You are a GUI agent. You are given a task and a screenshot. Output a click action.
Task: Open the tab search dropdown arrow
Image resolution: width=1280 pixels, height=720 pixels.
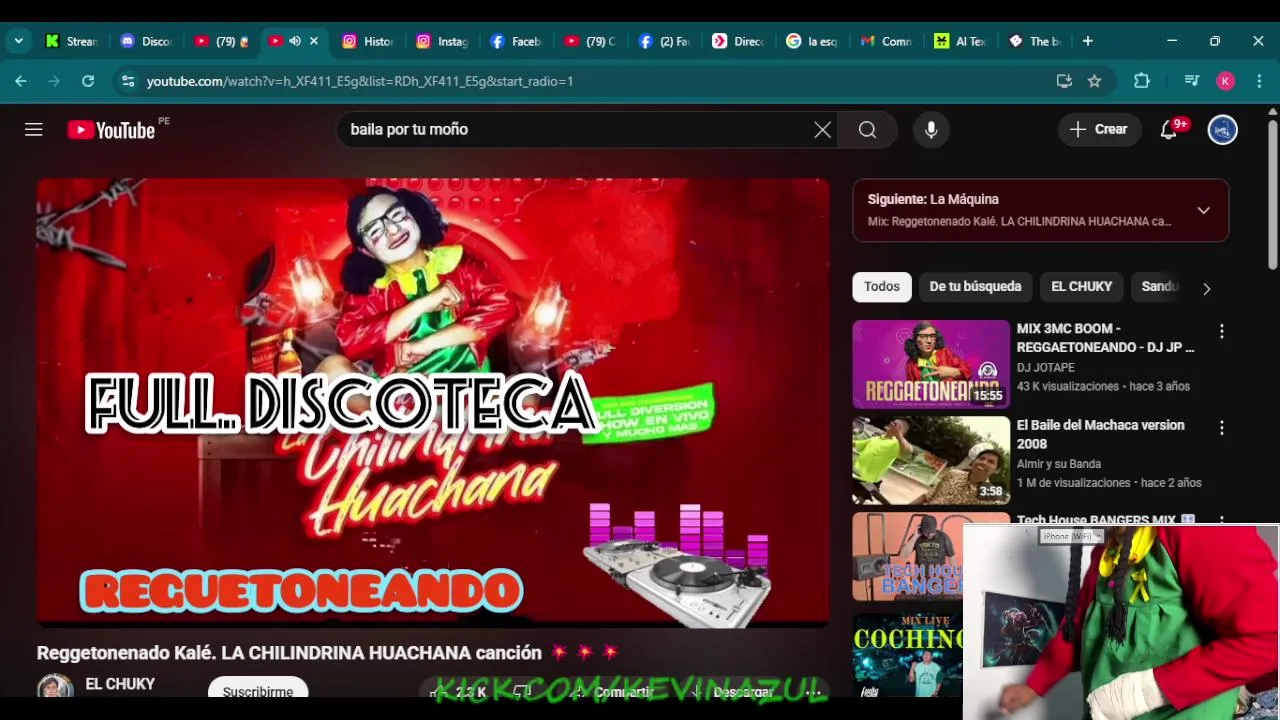tap(18, 41)
